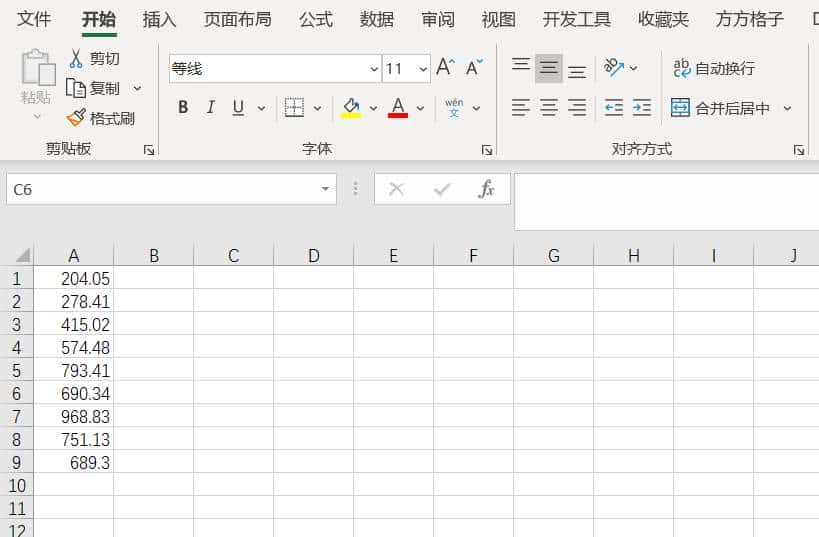Click the Paste clipboard icon
This screenshot has width=819, height=537.
pyautogui.click(x=38, y=68)
